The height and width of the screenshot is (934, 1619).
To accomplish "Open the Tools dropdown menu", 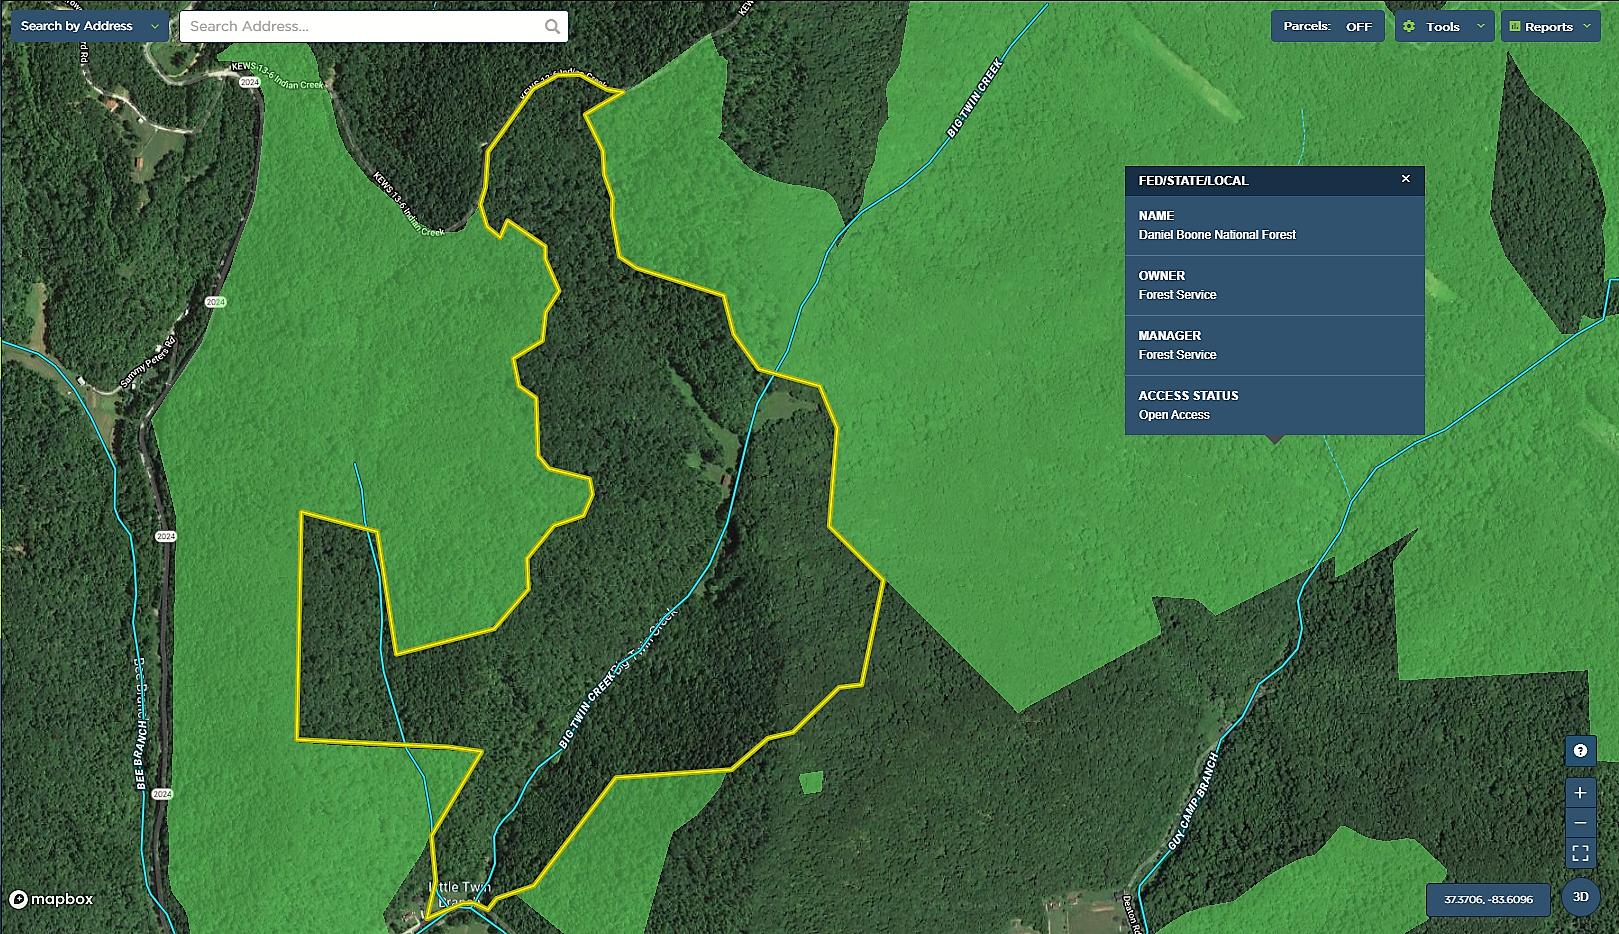I will pyautogui.click(x=1444, y=27).
